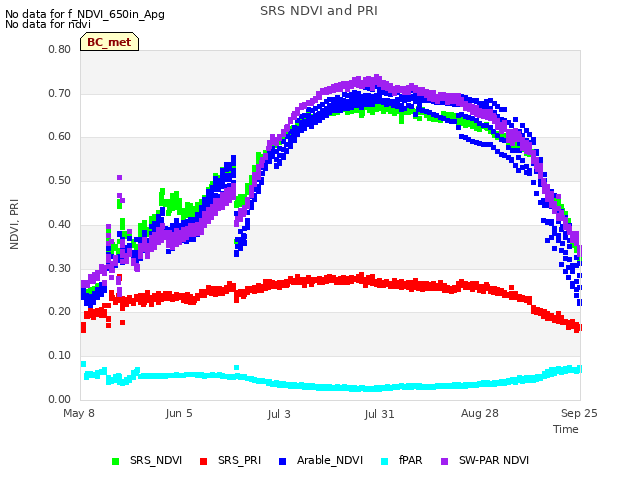Select the fPAR legend label
Screen dimensions: 640x480
coord(410,460)
